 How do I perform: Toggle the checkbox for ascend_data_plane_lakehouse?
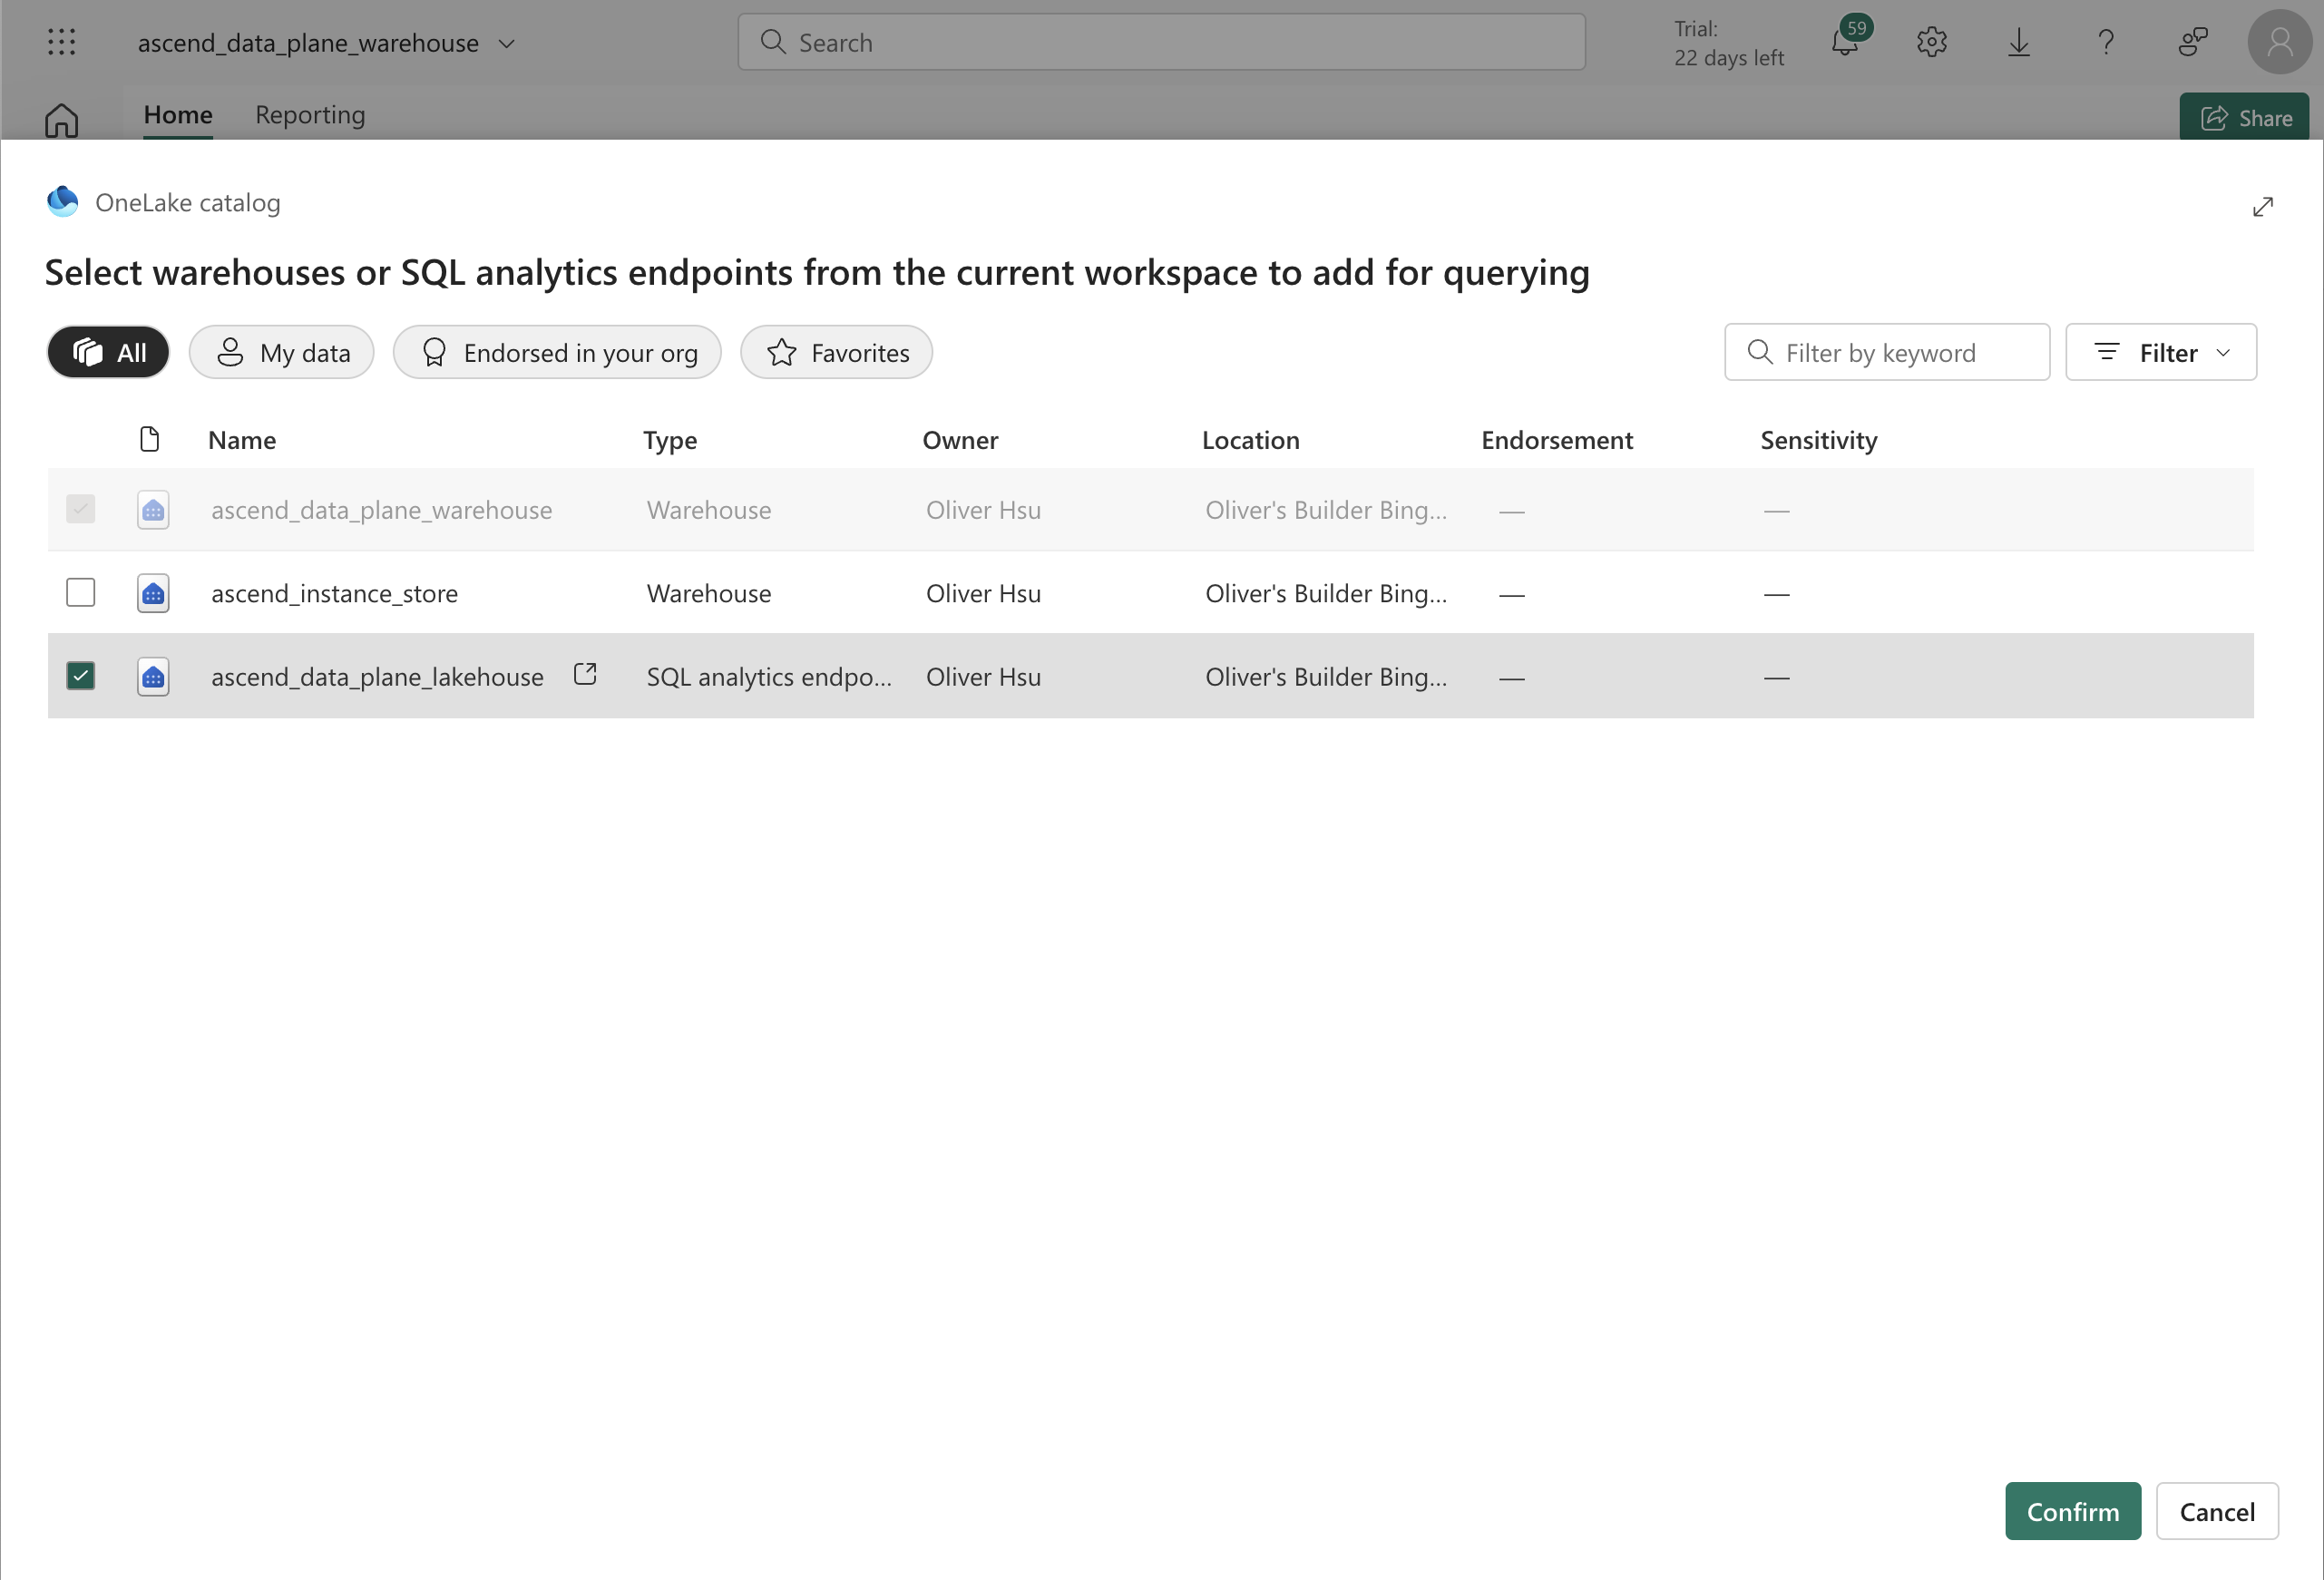pos(79,676)
